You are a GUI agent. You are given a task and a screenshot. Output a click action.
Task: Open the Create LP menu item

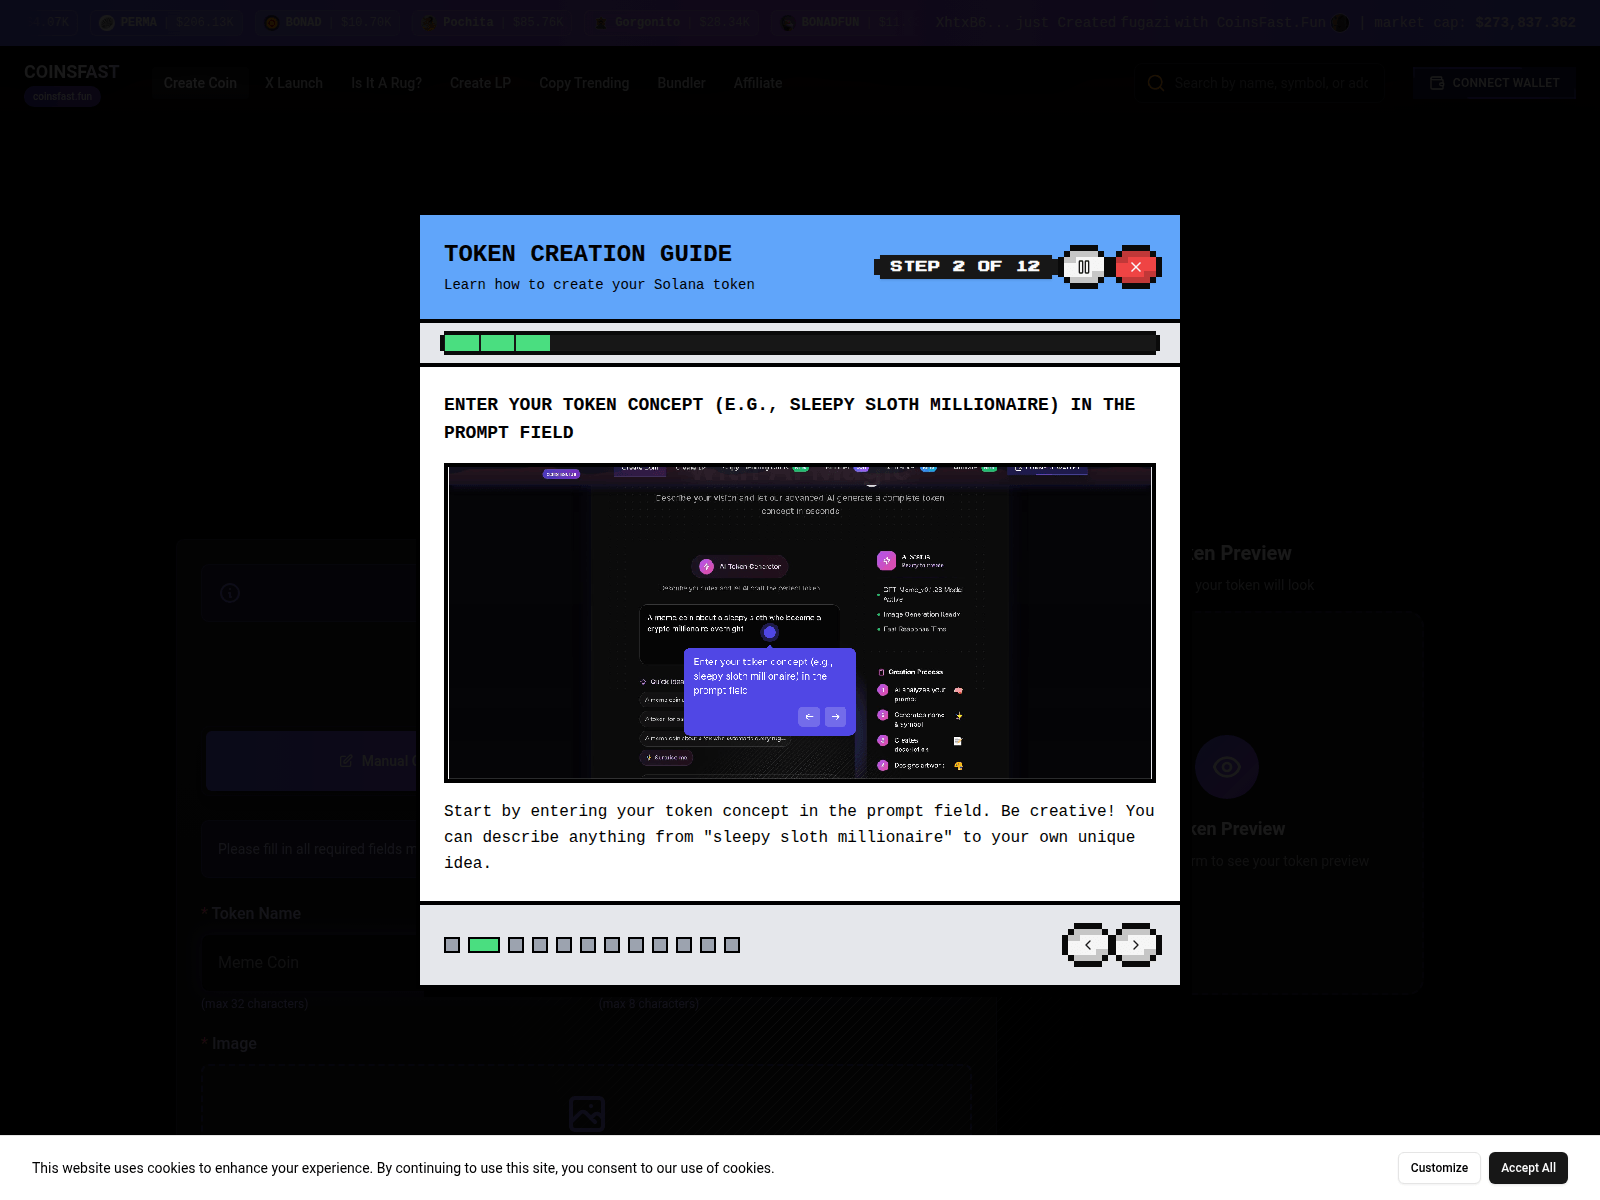coord(480,83)
